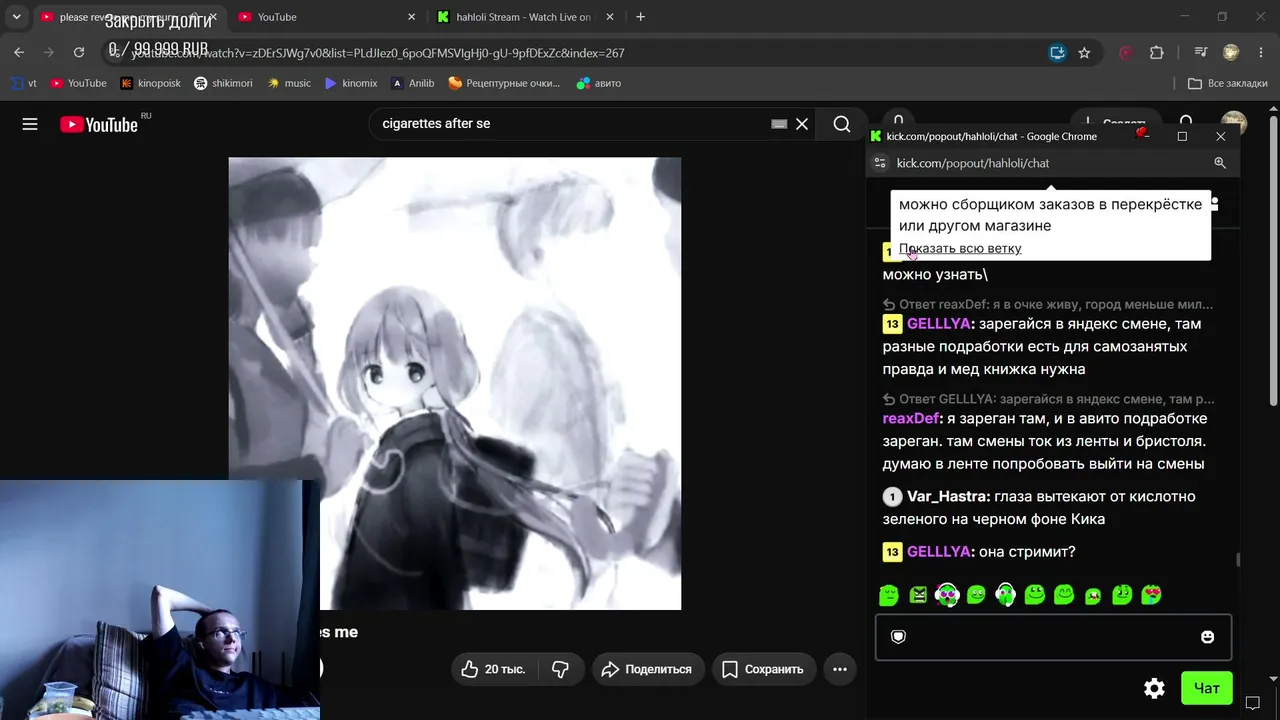
Task: Open the Extensions puzzle menu
Action: pyautogui.click(x=1157, y=53)
